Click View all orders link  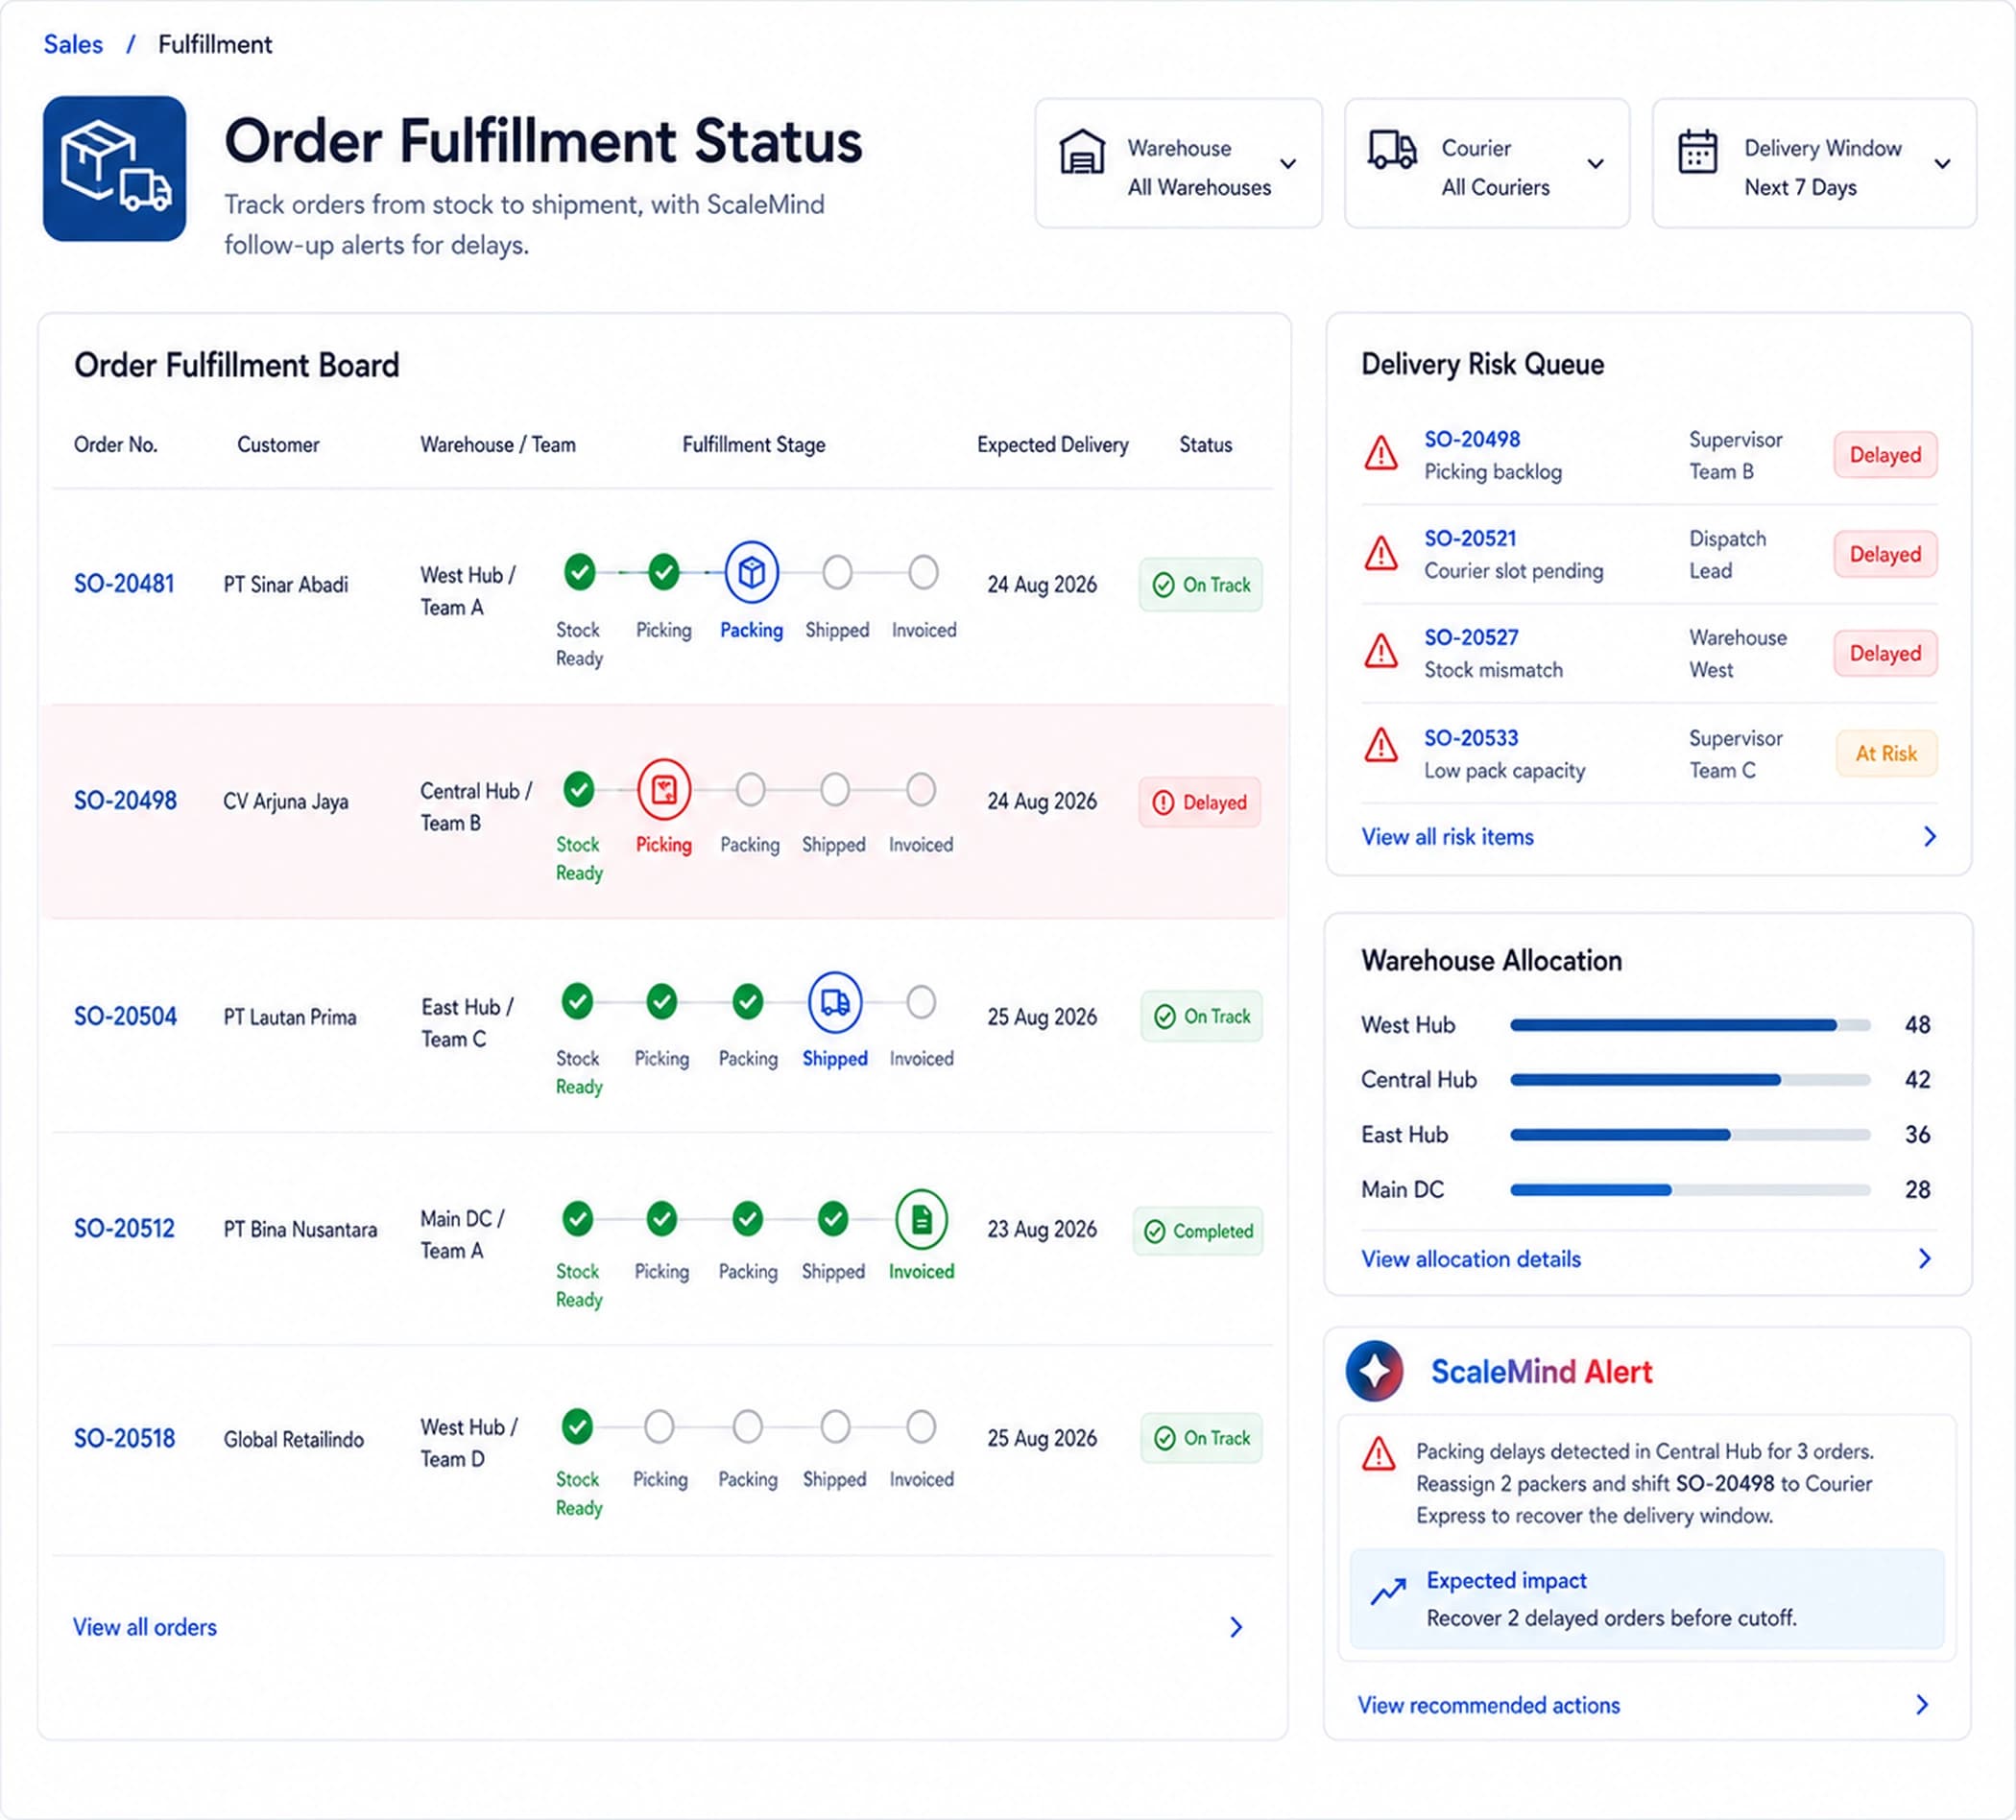[x=144, y=1627]
